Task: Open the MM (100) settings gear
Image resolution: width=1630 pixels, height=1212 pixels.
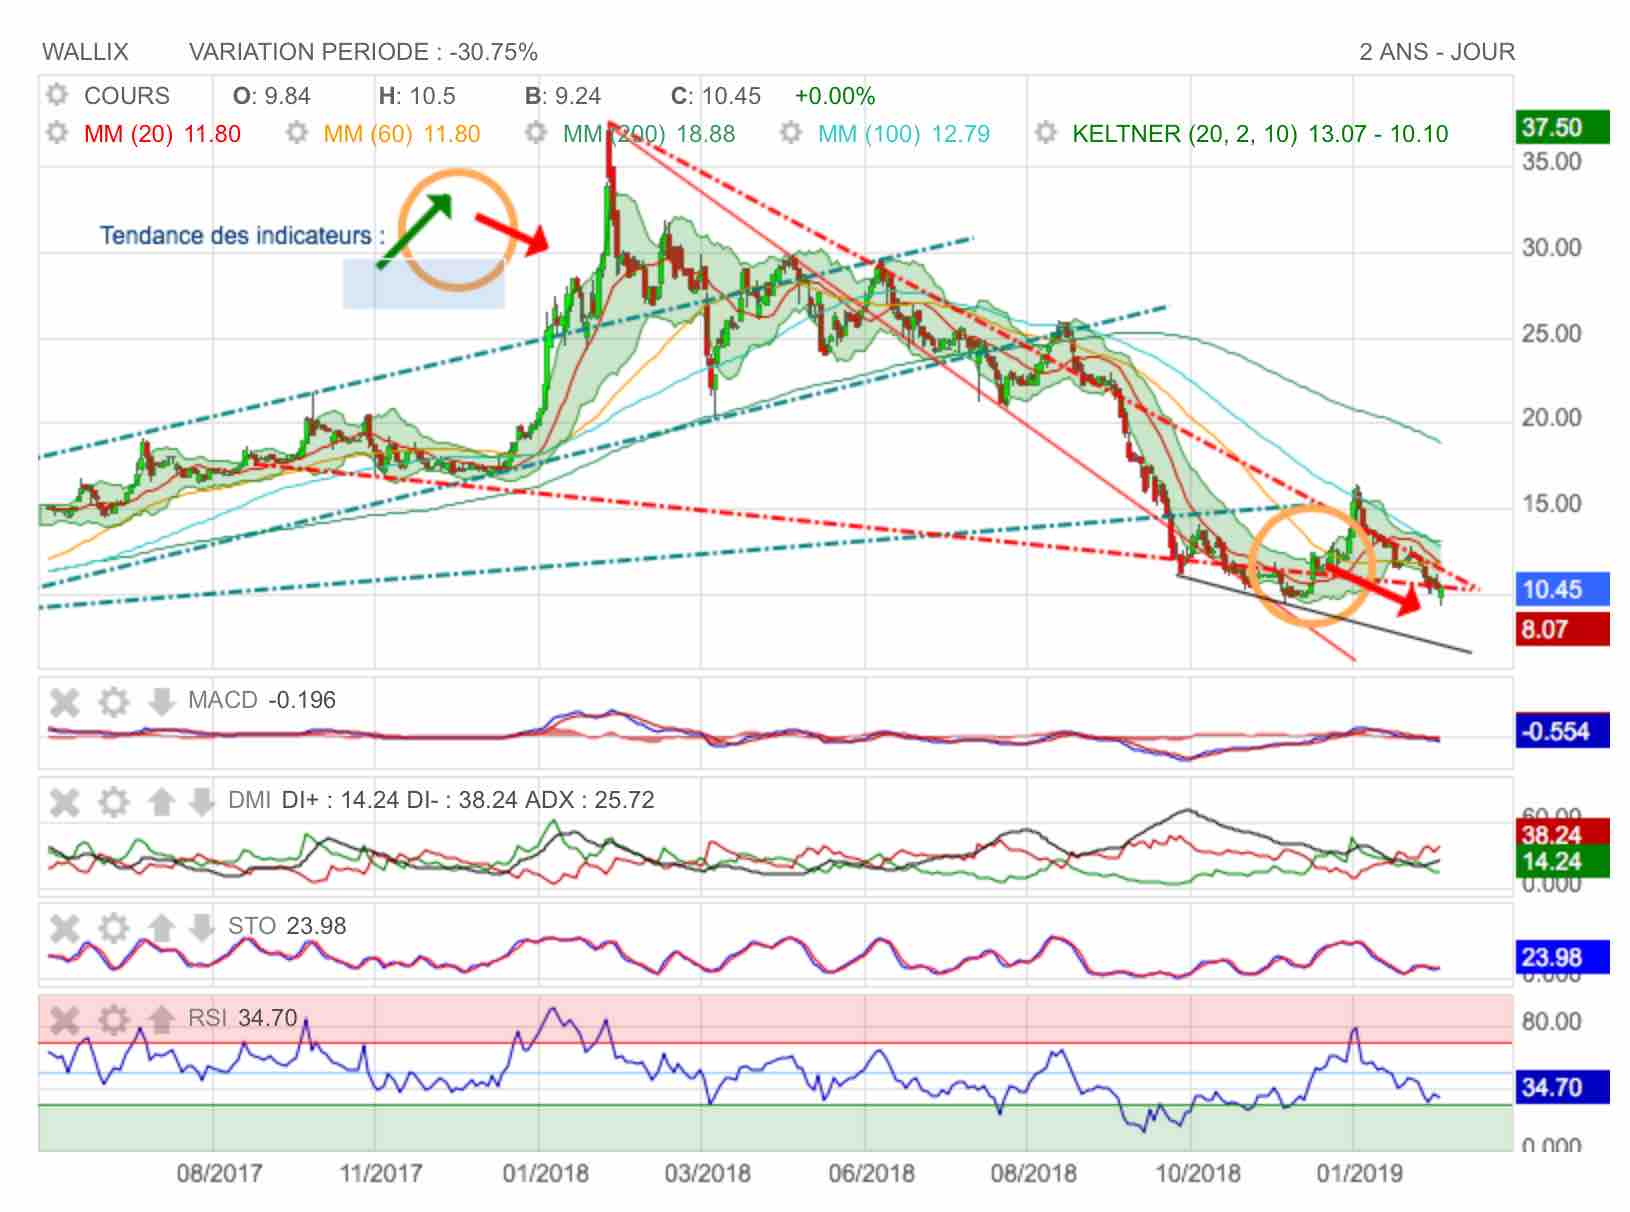Action: [x=791, y=133]
